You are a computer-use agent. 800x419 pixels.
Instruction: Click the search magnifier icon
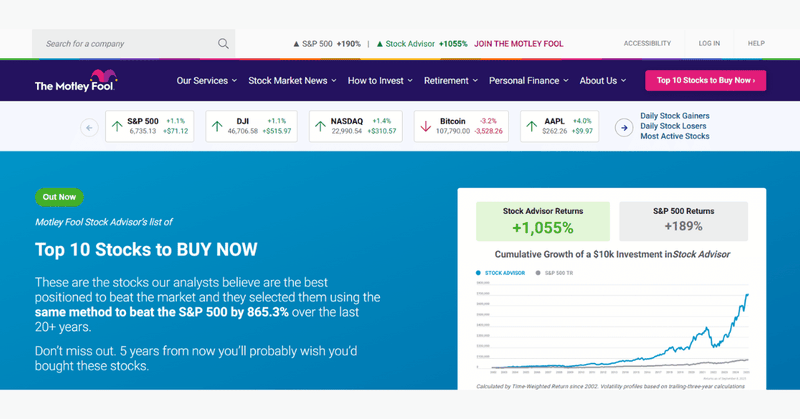tap(223, 43)
